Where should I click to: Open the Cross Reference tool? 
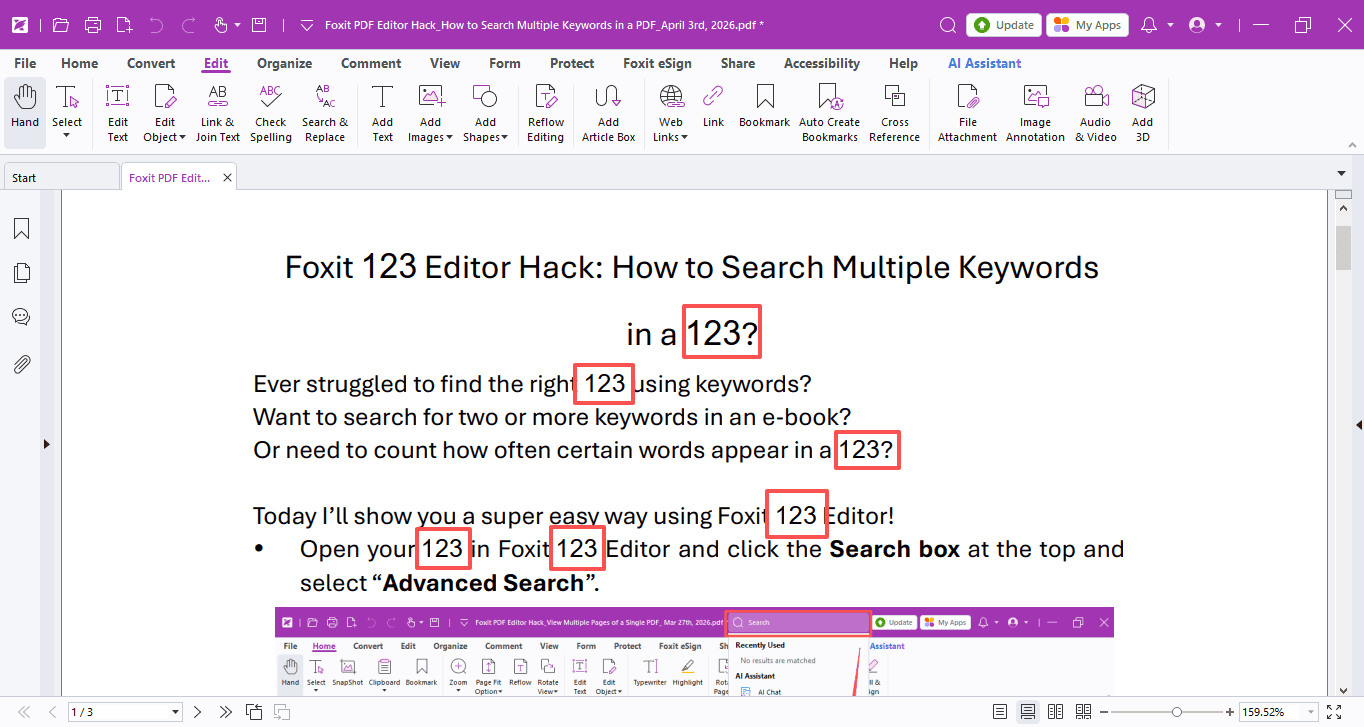894,113
